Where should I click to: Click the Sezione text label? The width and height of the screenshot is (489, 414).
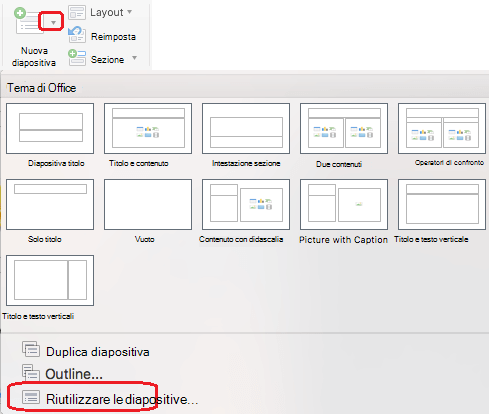point(108,60)
